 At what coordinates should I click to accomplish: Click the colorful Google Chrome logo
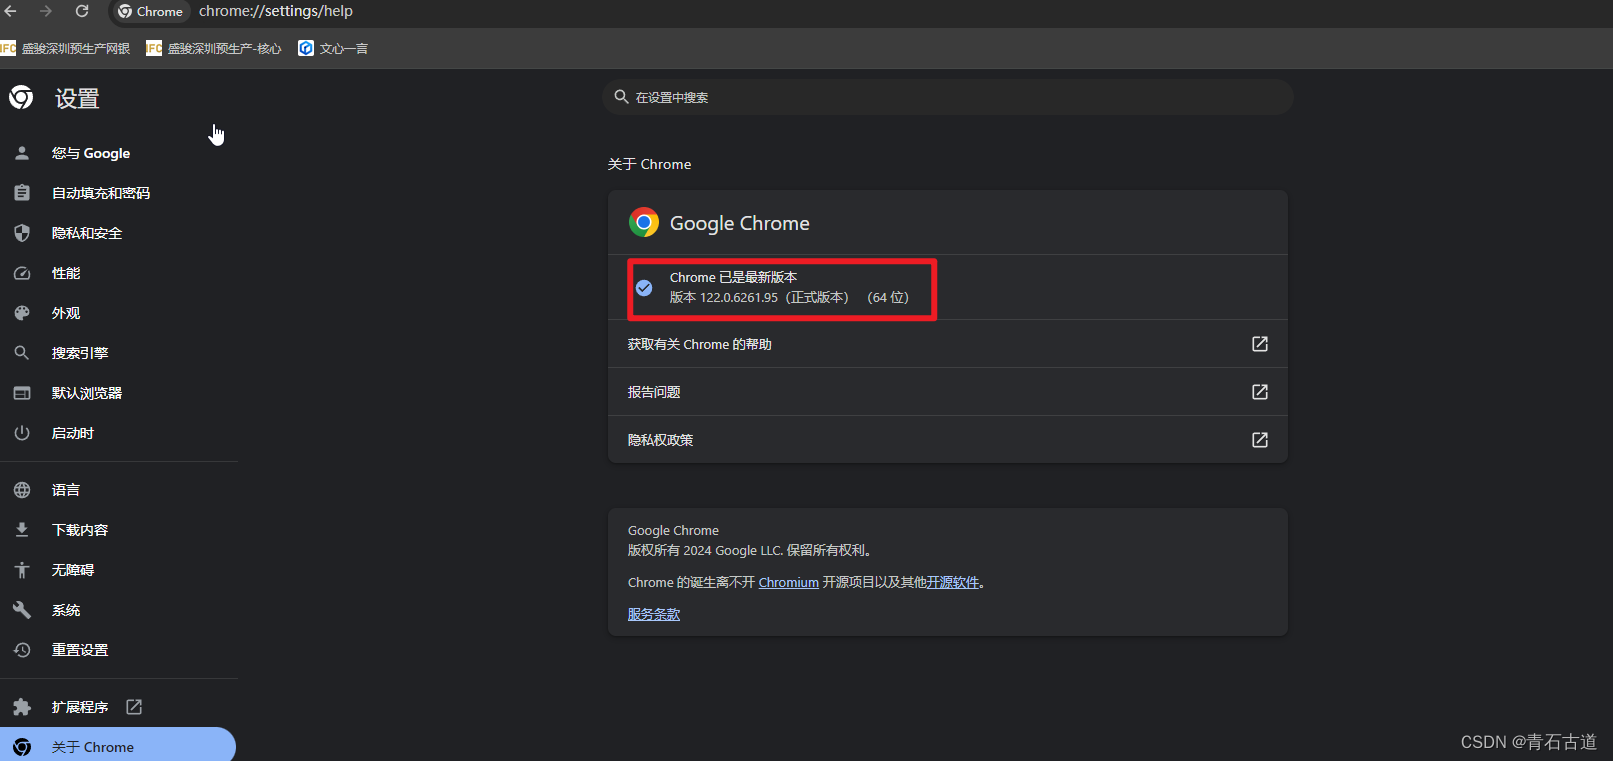(x=644, y=222)
